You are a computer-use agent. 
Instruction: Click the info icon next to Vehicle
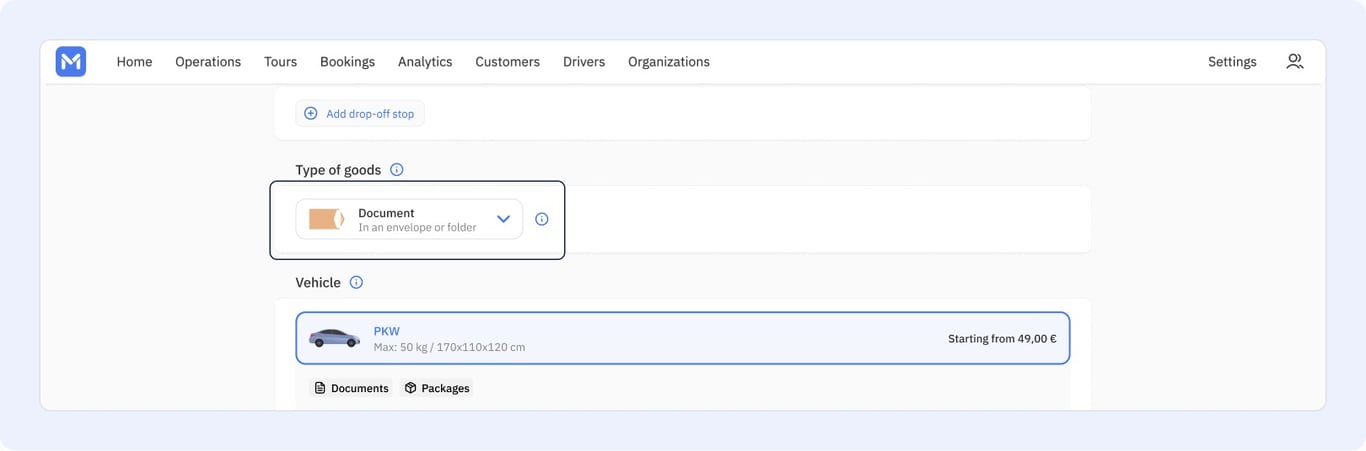point(356,283)
